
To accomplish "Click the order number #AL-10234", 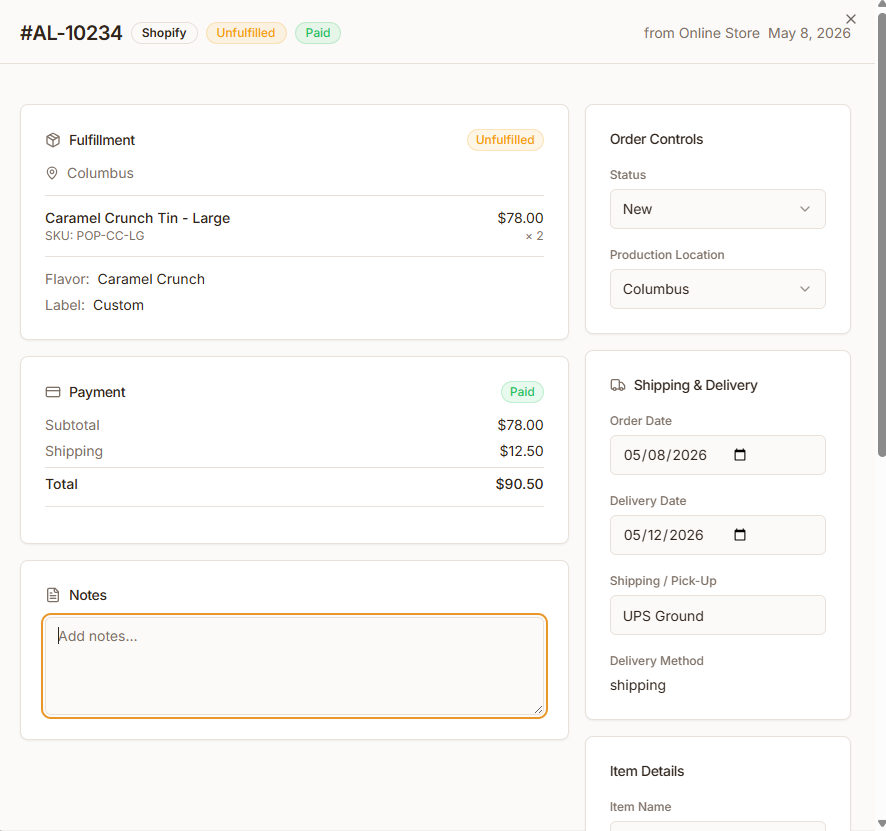I will 71,33.
